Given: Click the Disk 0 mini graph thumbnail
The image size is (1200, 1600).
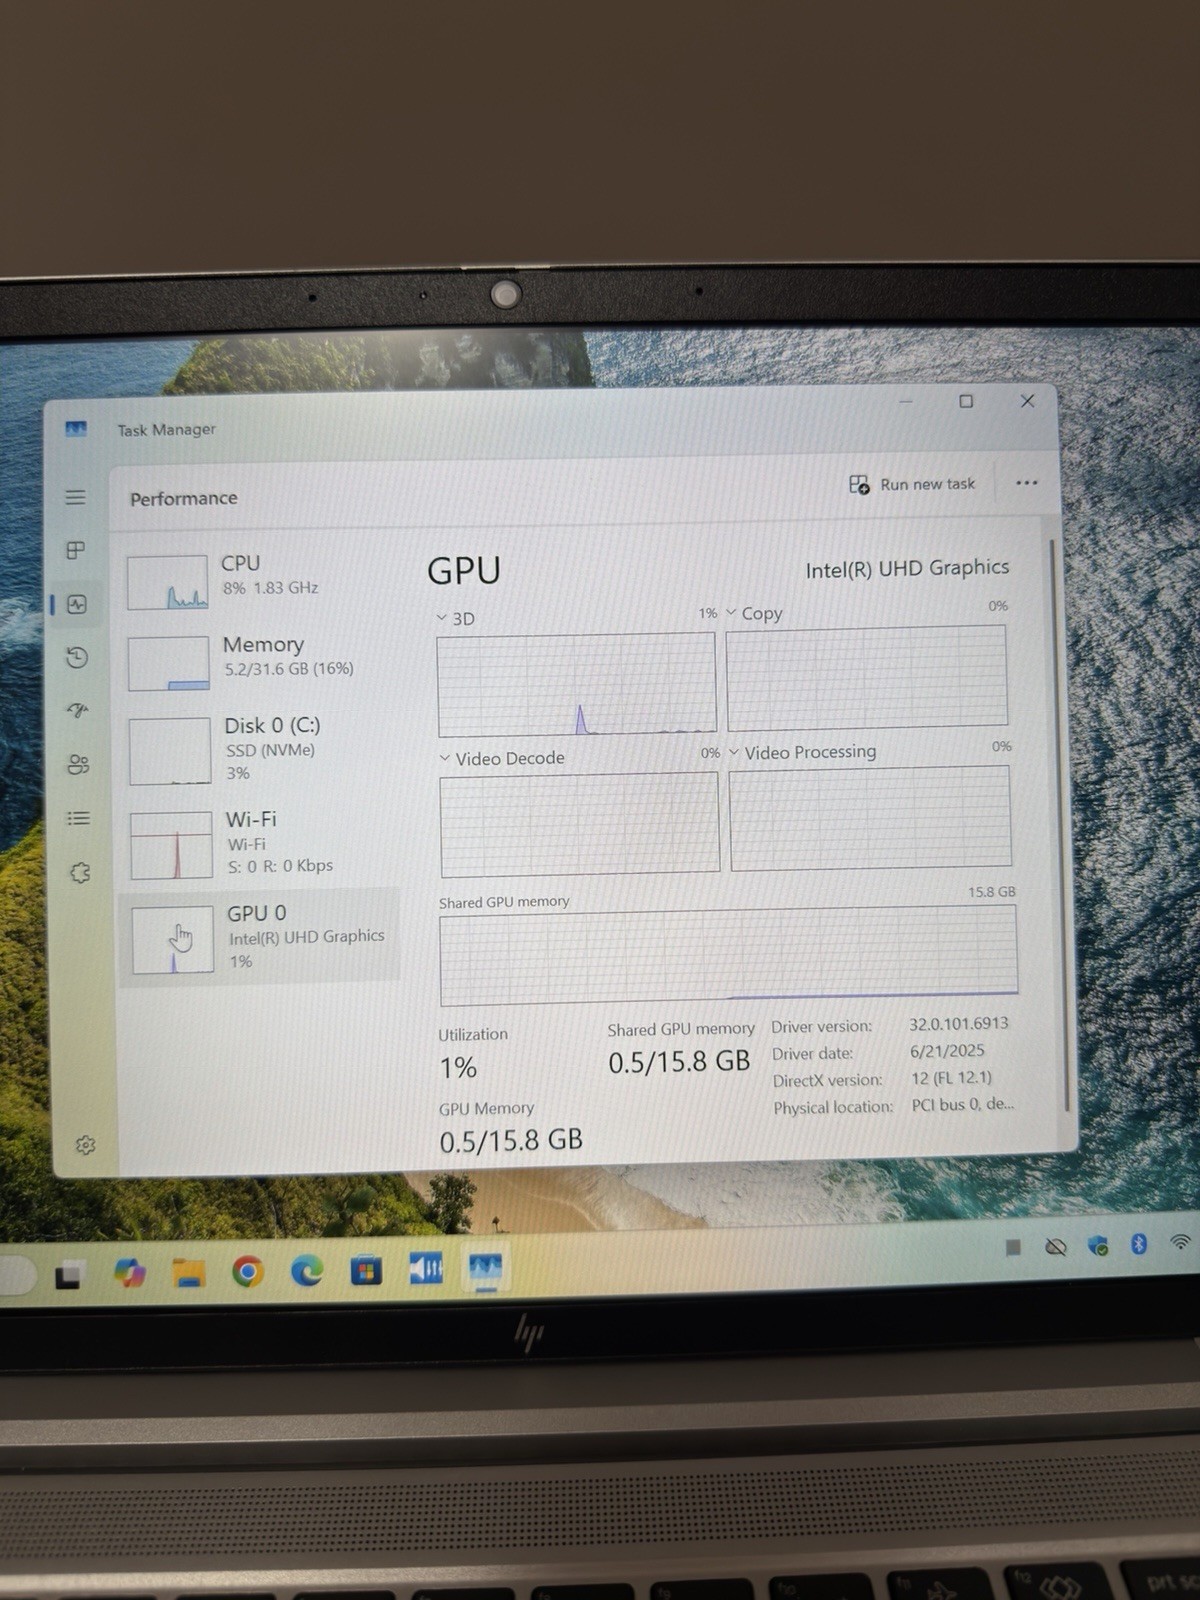Looking at the screenshot, I should [170, 751].
